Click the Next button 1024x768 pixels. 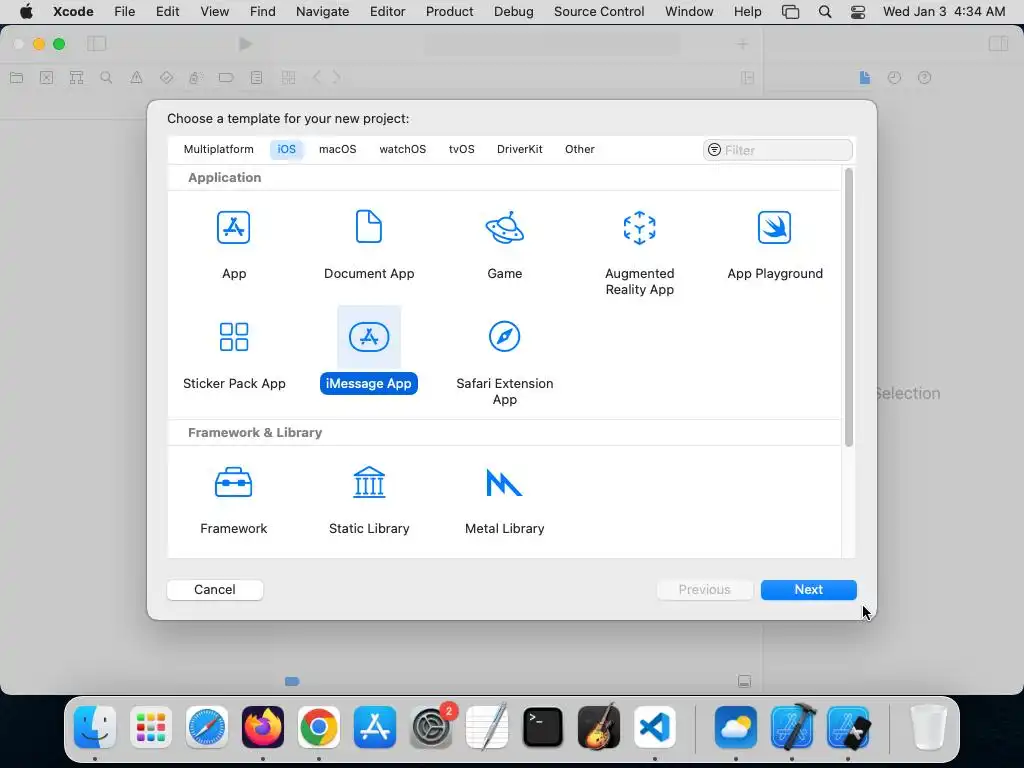pyautogui.click(x=808, y=590)
